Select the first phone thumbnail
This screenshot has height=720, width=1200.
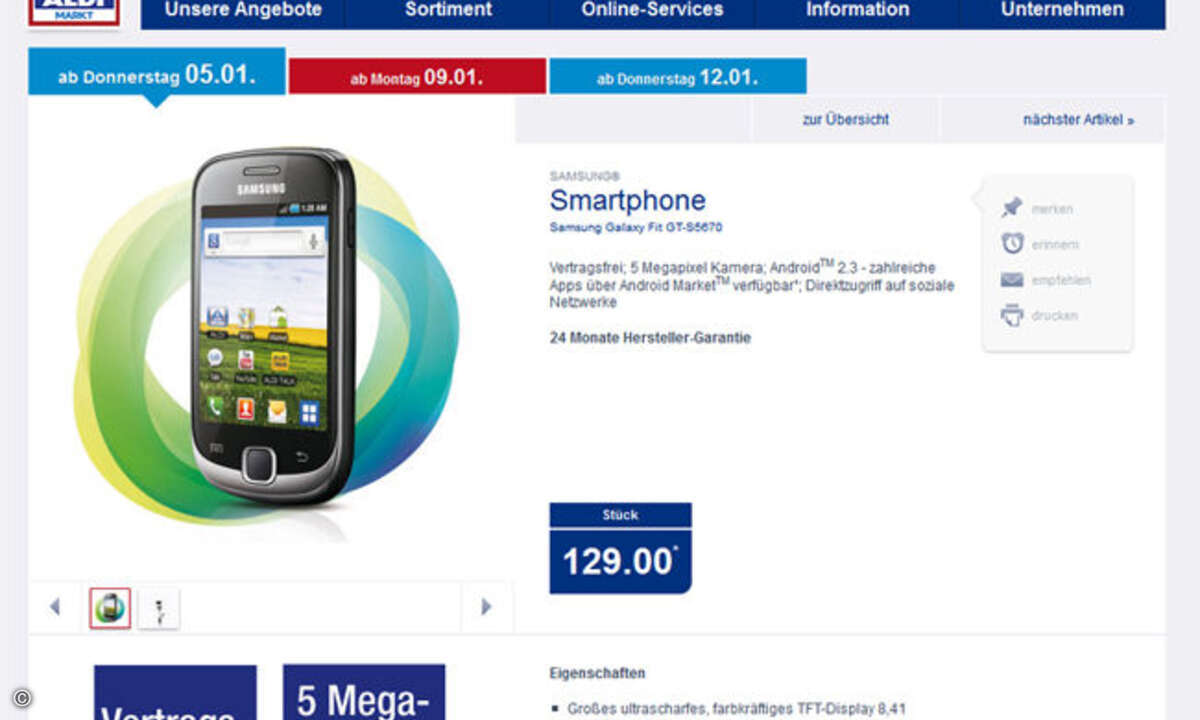click(x=110, y=607)
